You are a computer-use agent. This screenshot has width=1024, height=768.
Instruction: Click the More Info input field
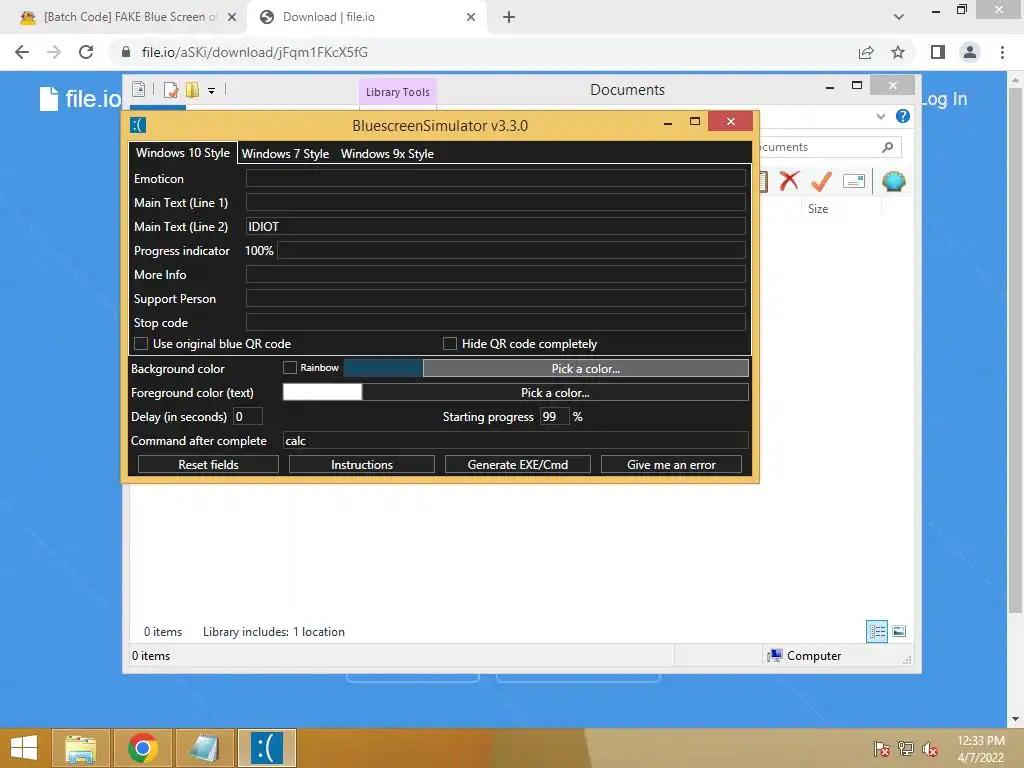pos(496,274)
